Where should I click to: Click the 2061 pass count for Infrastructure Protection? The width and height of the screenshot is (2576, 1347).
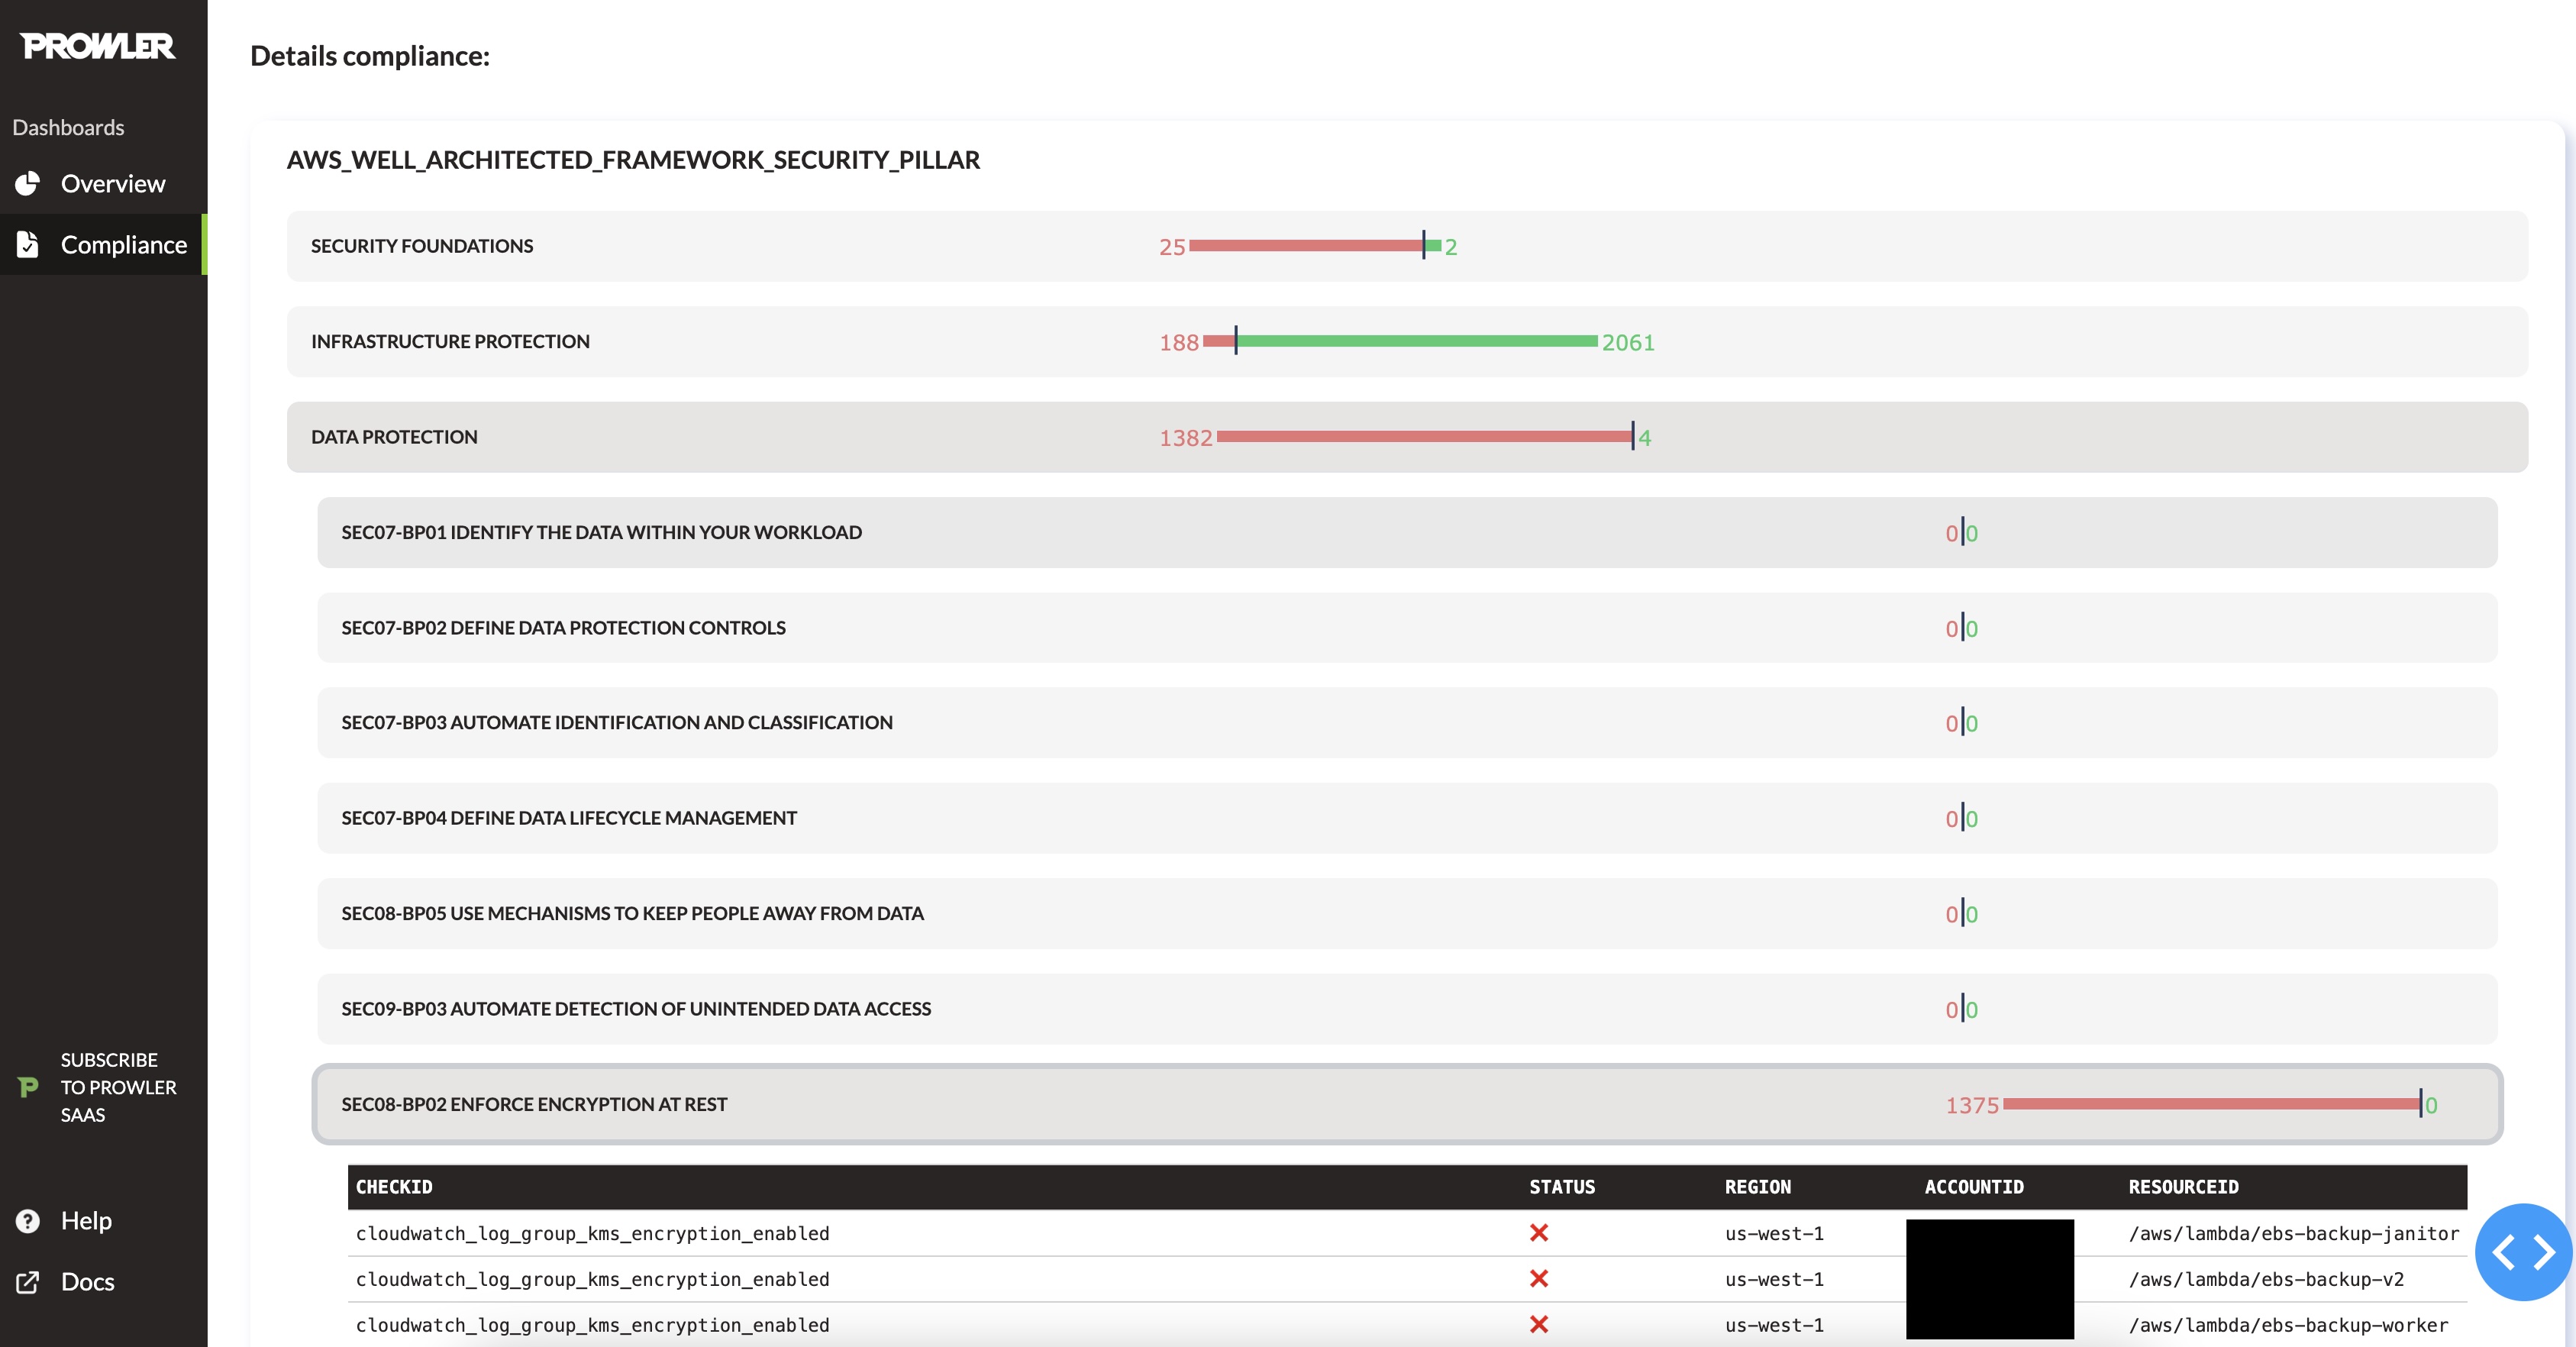coord(1628,343)
